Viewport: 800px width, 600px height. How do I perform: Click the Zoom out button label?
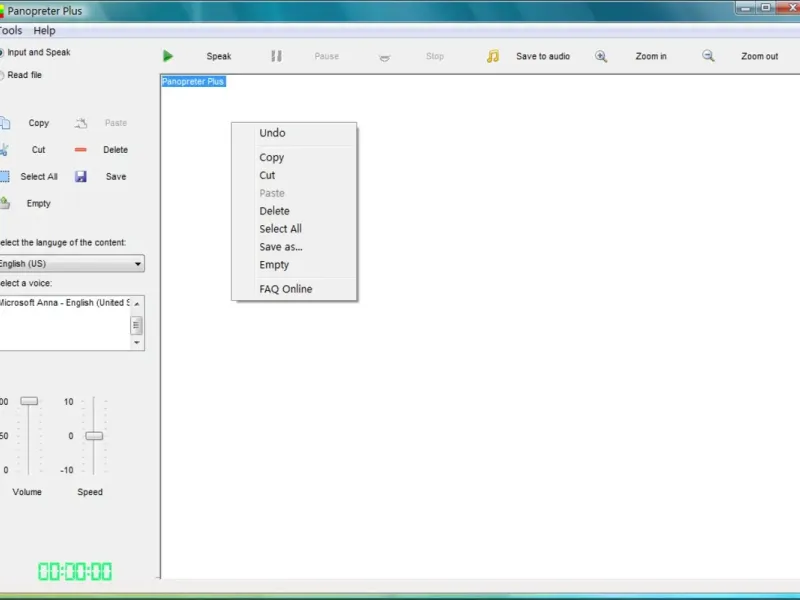760,56
